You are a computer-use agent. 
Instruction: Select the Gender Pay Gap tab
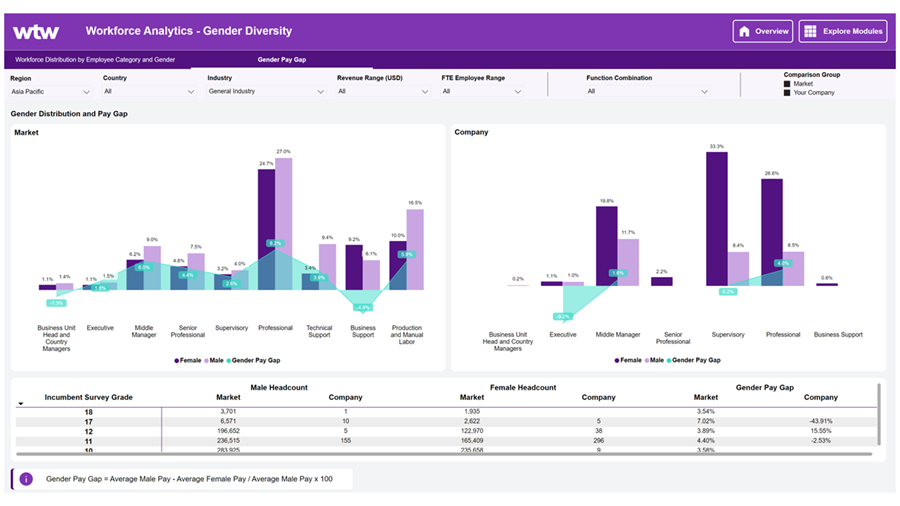click(281, 60)
